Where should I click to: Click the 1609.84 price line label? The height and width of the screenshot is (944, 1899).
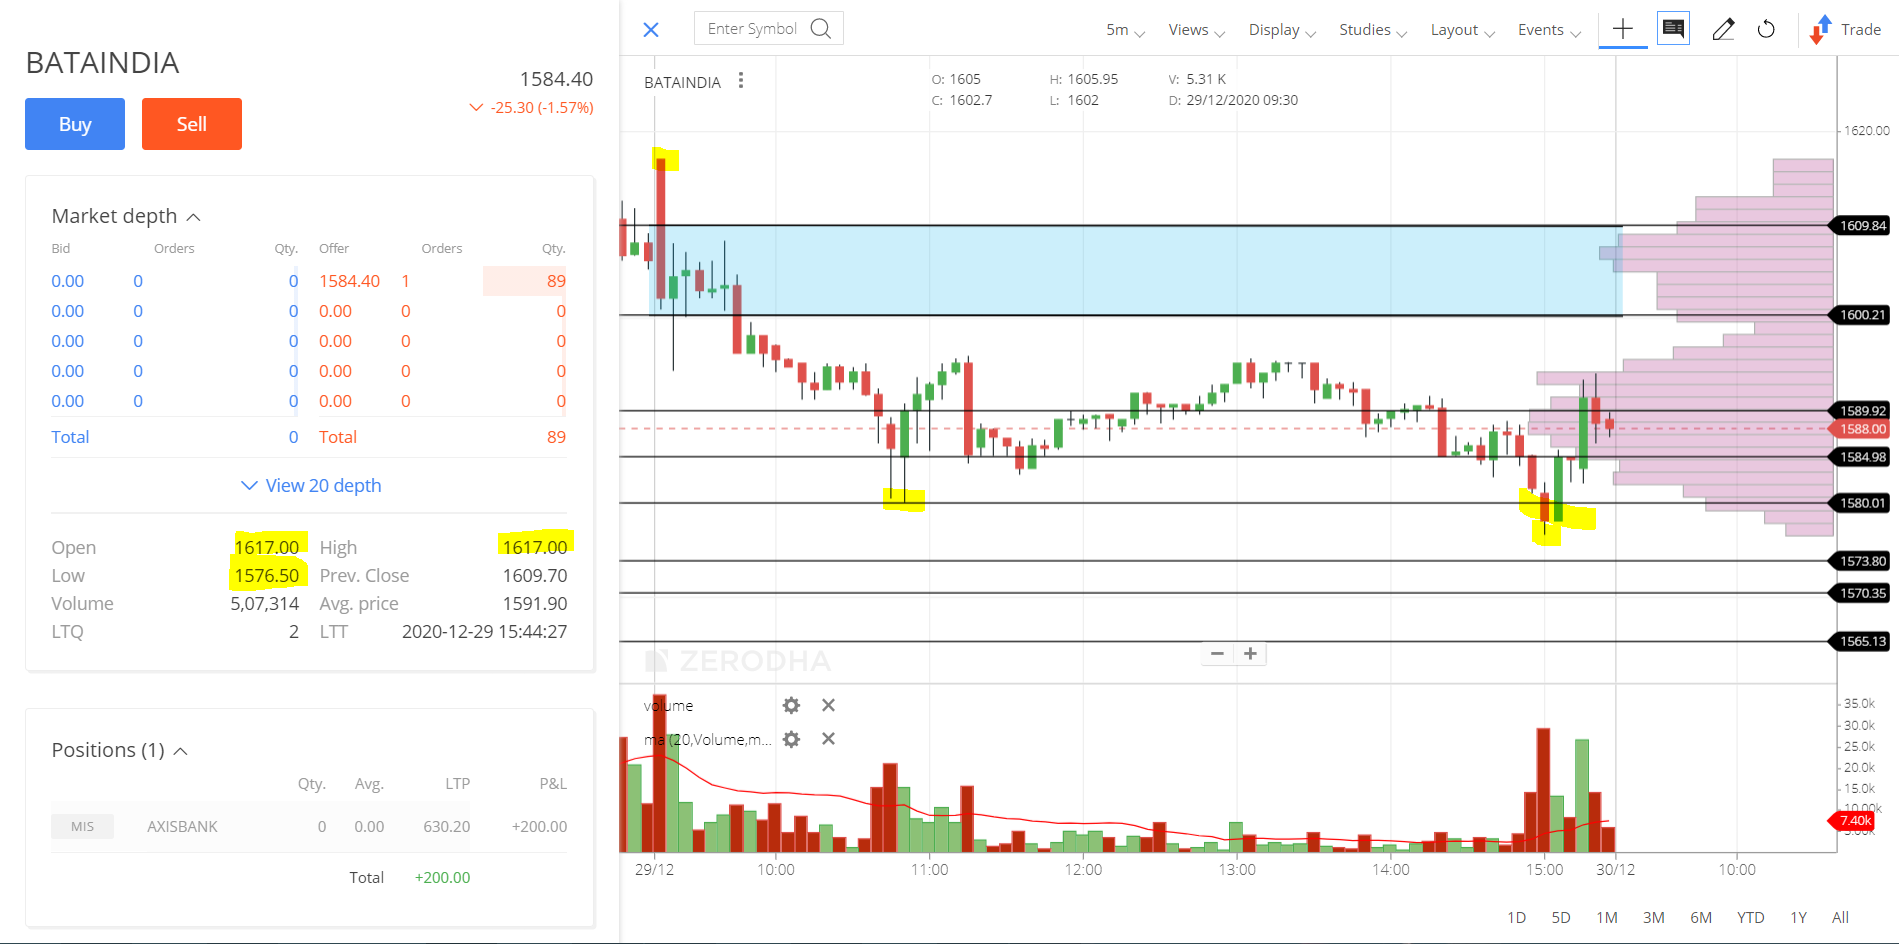point(1862,226)
